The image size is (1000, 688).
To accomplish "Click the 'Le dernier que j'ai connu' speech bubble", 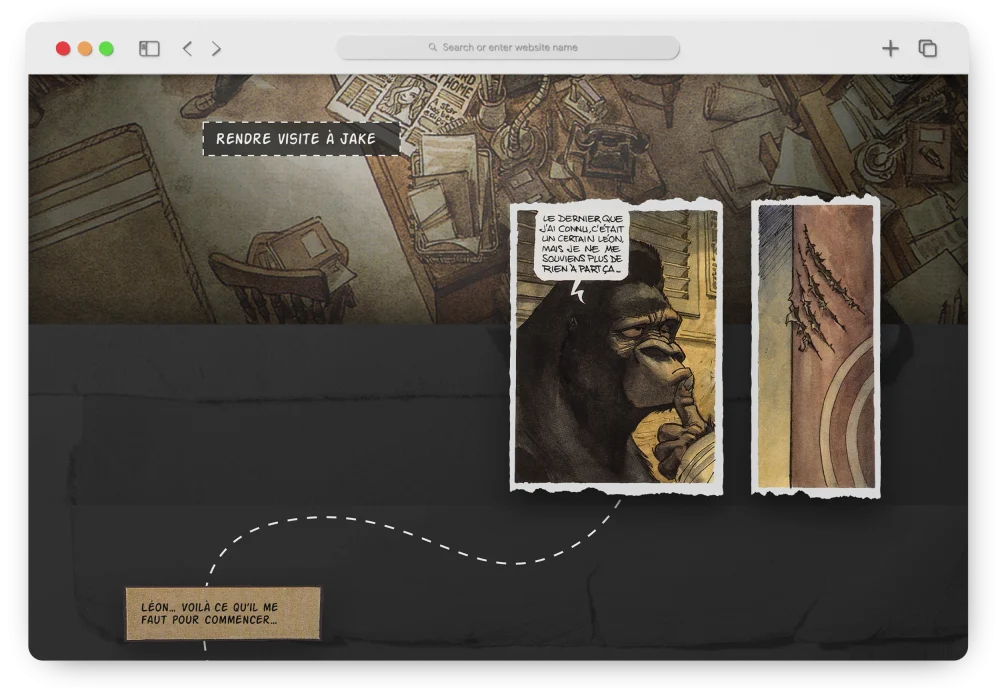I will tap(582, 245).
